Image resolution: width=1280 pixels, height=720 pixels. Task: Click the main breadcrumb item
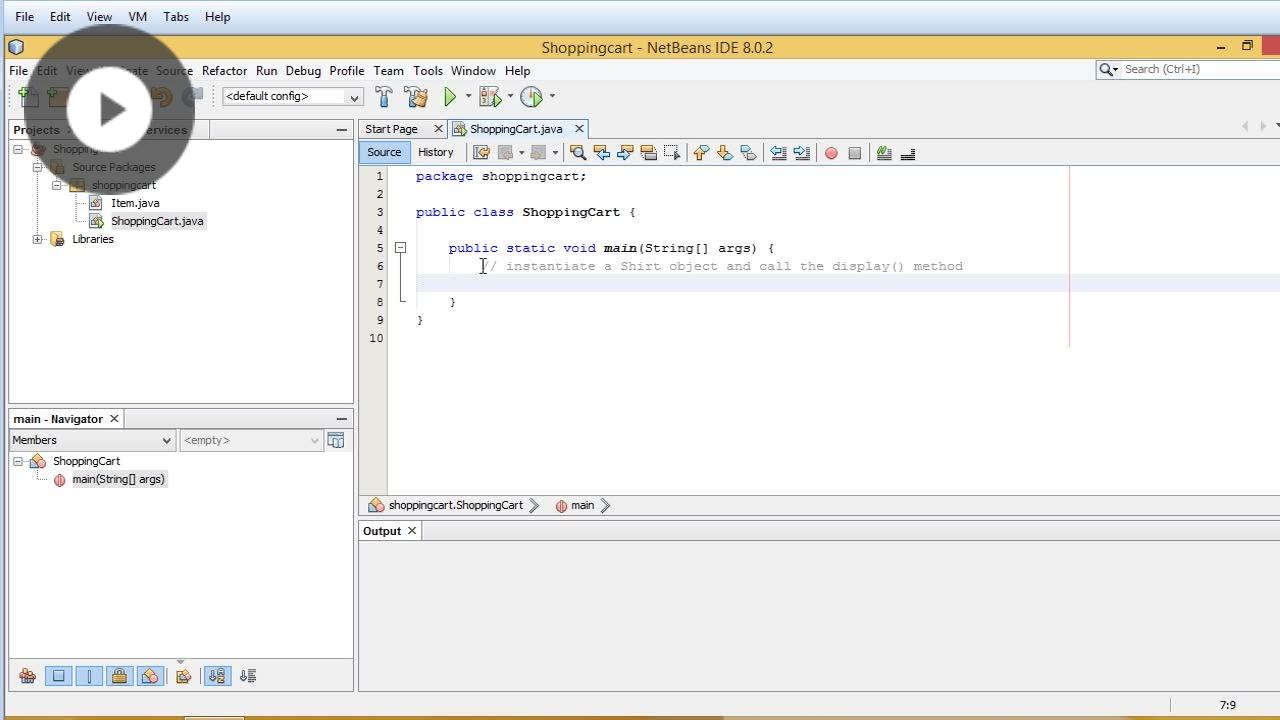click(582, 506)
